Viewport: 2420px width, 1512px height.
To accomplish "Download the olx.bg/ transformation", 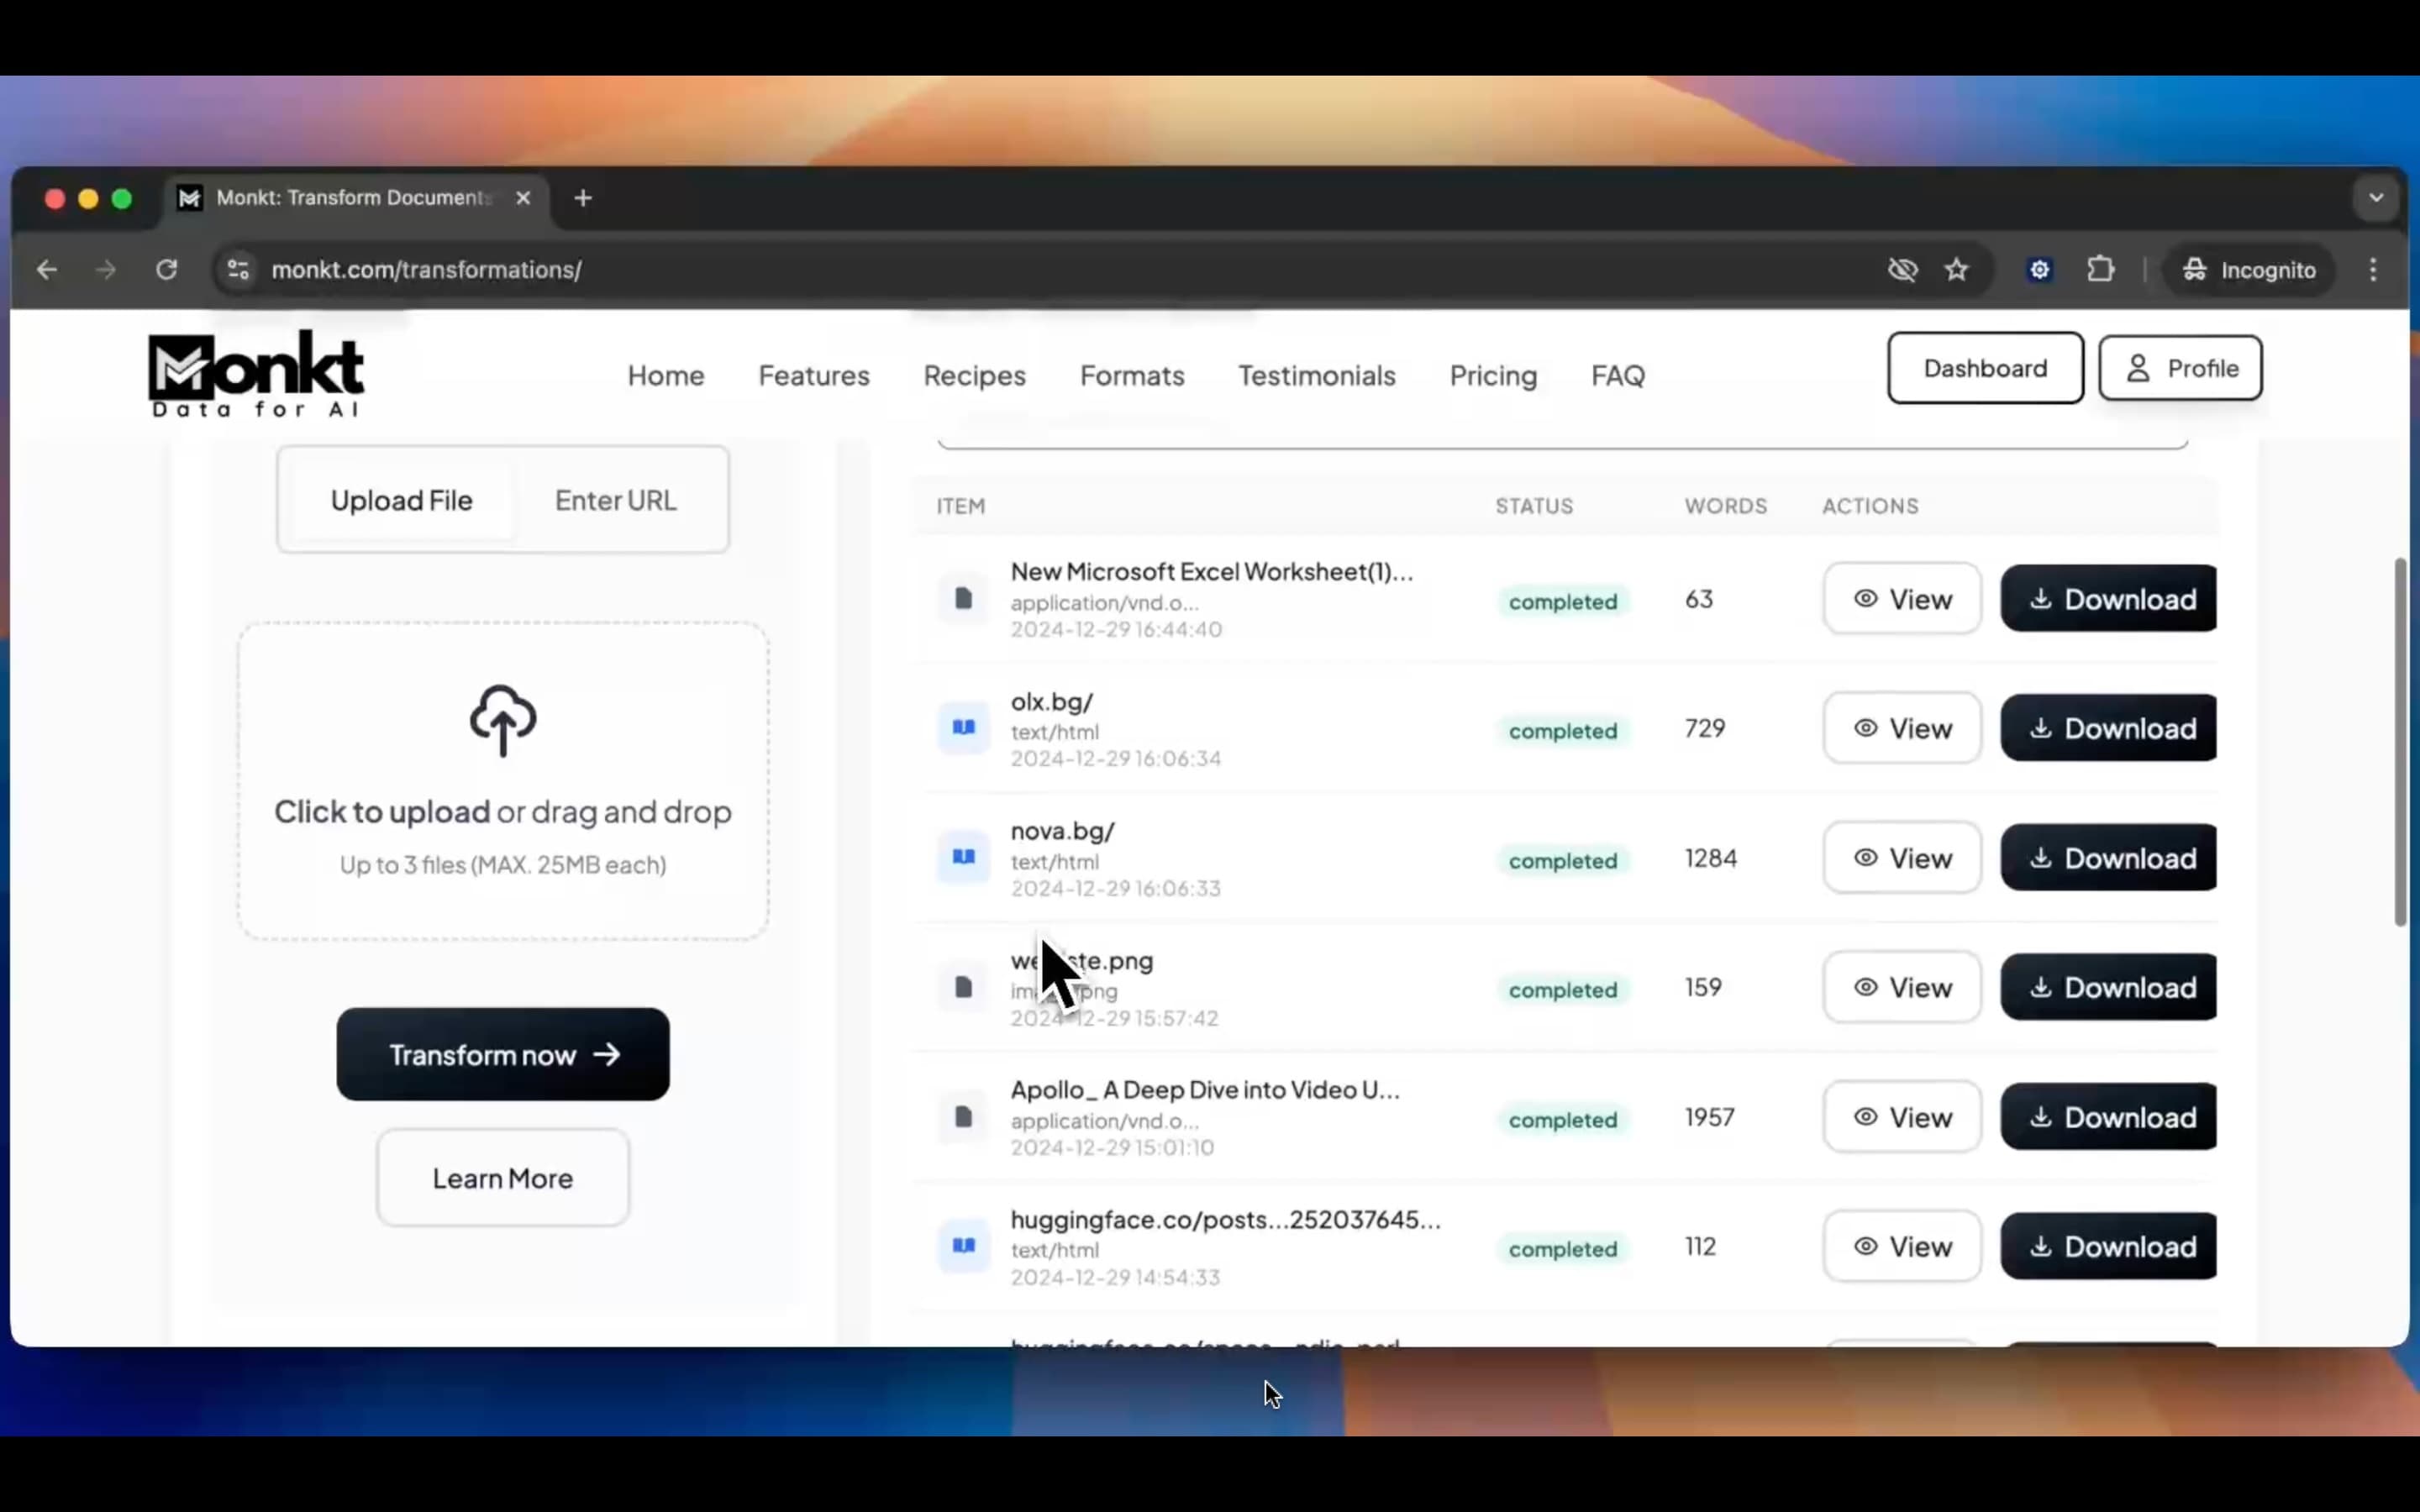I will pyautogui.click(x=2109, y=727).
